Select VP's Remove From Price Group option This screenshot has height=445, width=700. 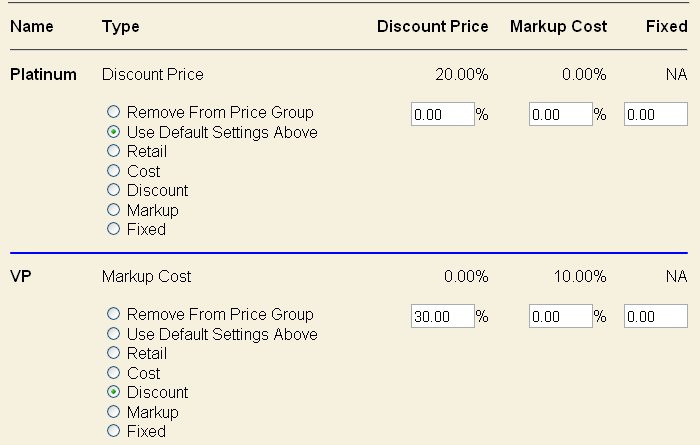coord(114,315)
